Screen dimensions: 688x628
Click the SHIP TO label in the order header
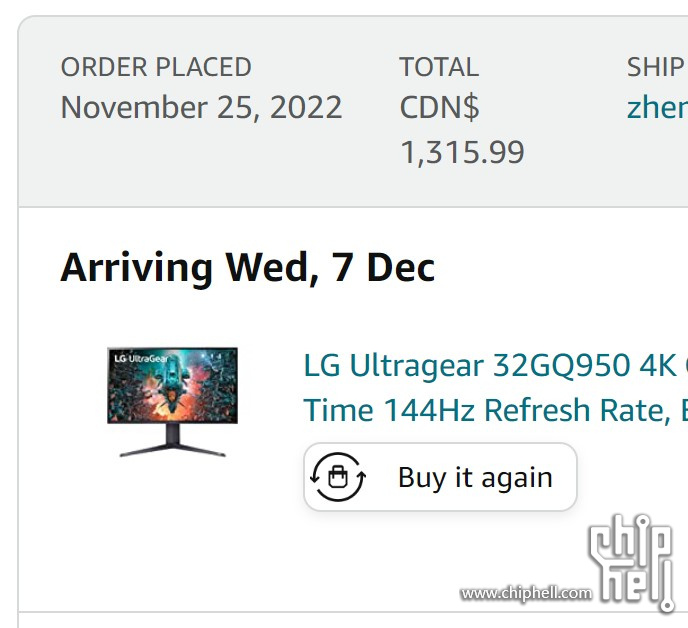pyautogui.click(x=657, y=67)
